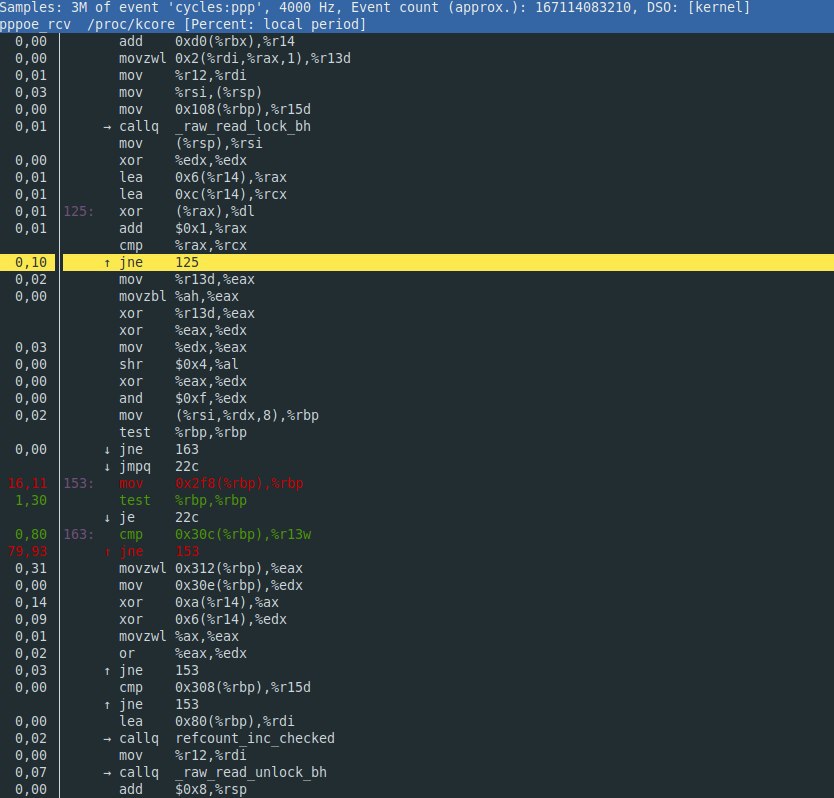Select the highlighted 'jne 125' instruction line
Image resolution: width=834 pixels, height=798 pixels.
coord(448,262)
